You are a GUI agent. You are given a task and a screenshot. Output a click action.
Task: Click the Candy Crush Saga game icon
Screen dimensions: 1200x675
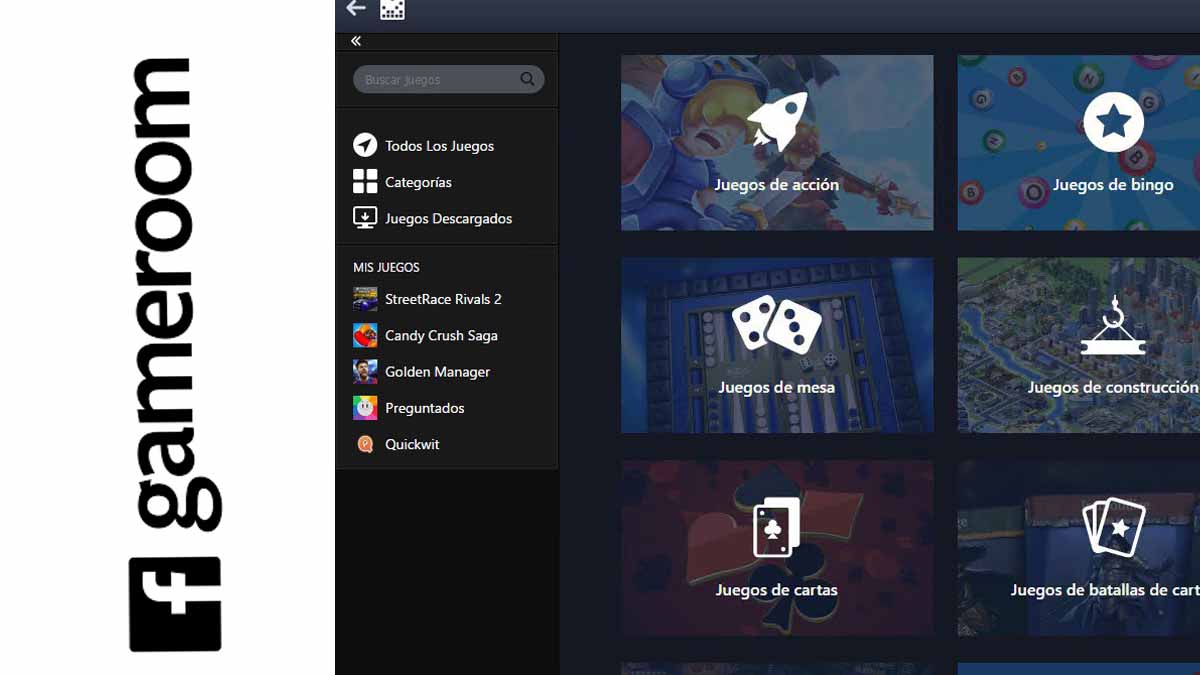pyautogui.click(x=365, y=335)
